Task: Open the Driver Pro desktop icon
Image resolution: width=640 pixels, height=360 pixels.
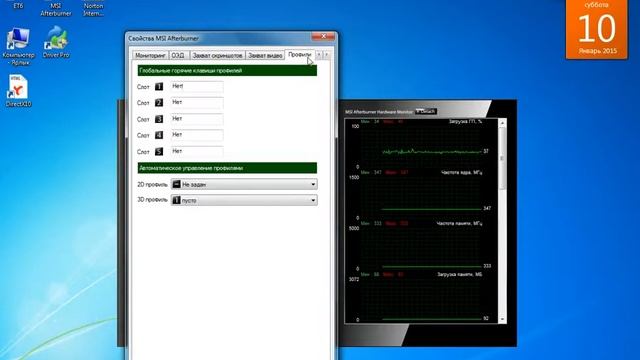Action: (x=56, y=41)
